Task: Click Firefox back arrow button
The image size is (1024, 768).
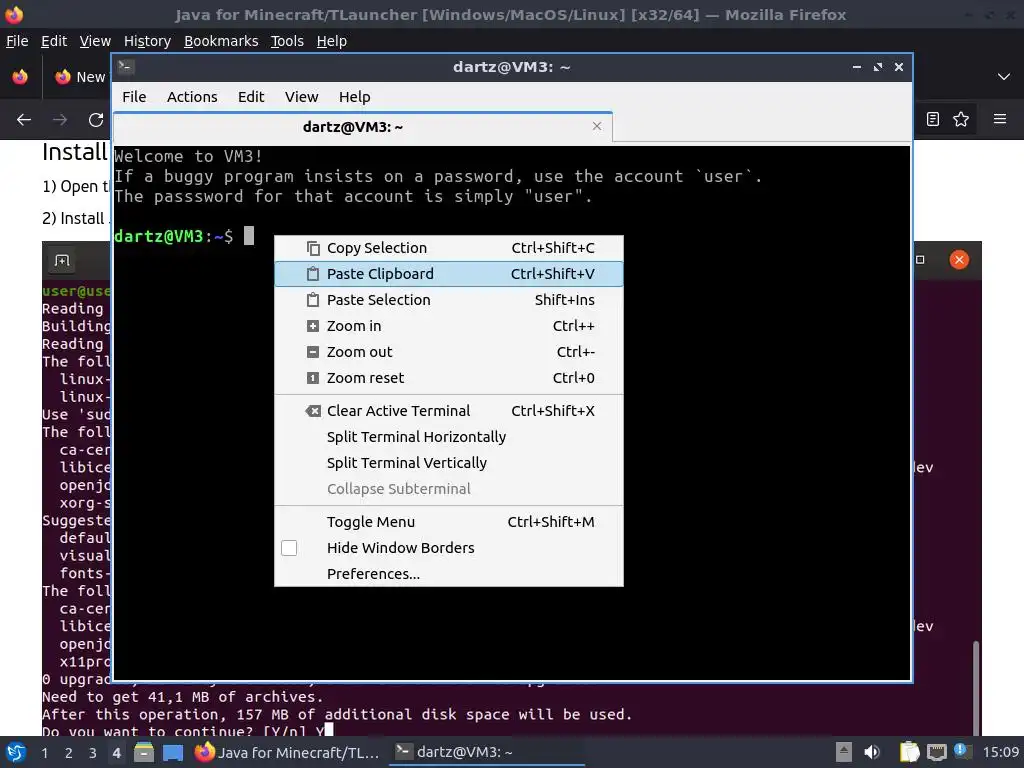Action: (24, 120)
